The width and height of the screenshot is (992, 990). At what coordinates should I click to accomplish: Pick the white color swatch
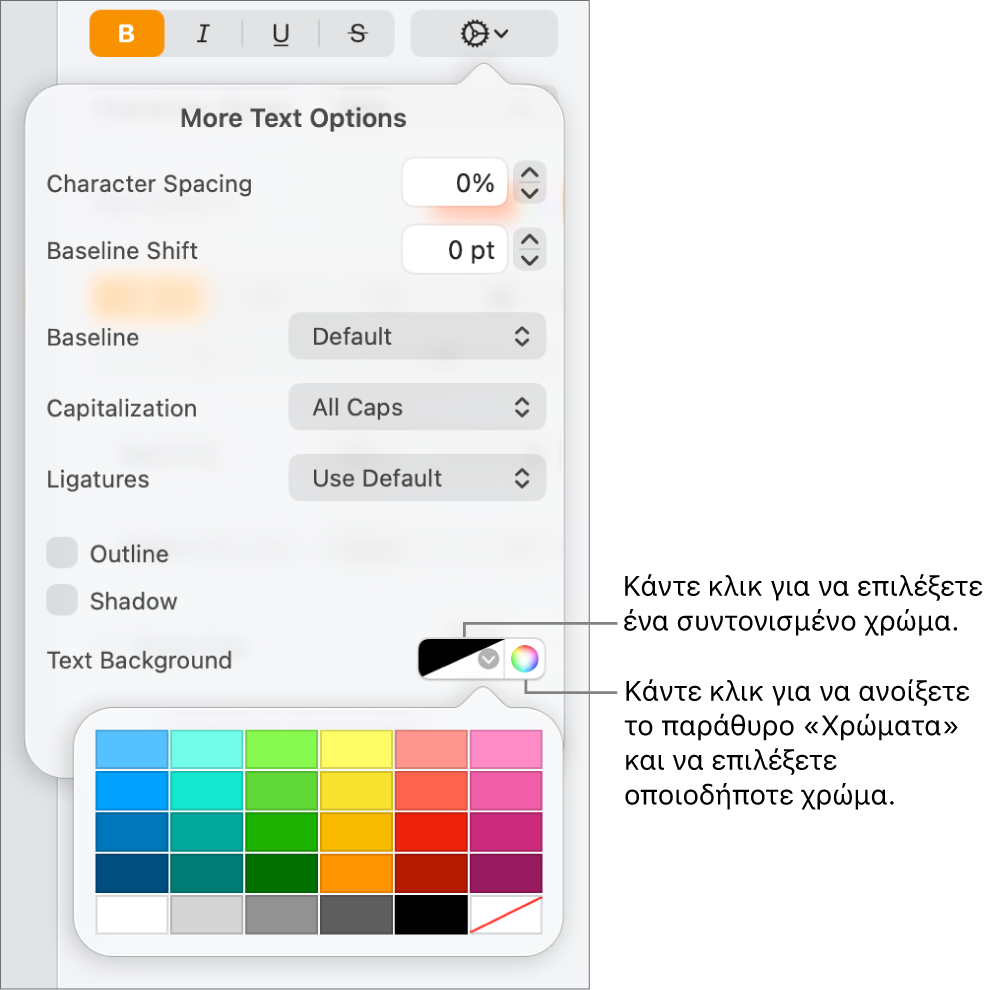coord(132,915)
